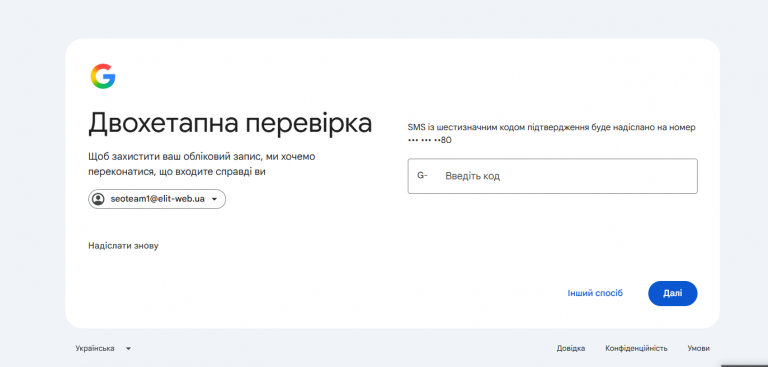Click the Щоб захистити ваш обліковий запис text
The image size is (768, 367).
coord(202,164)
